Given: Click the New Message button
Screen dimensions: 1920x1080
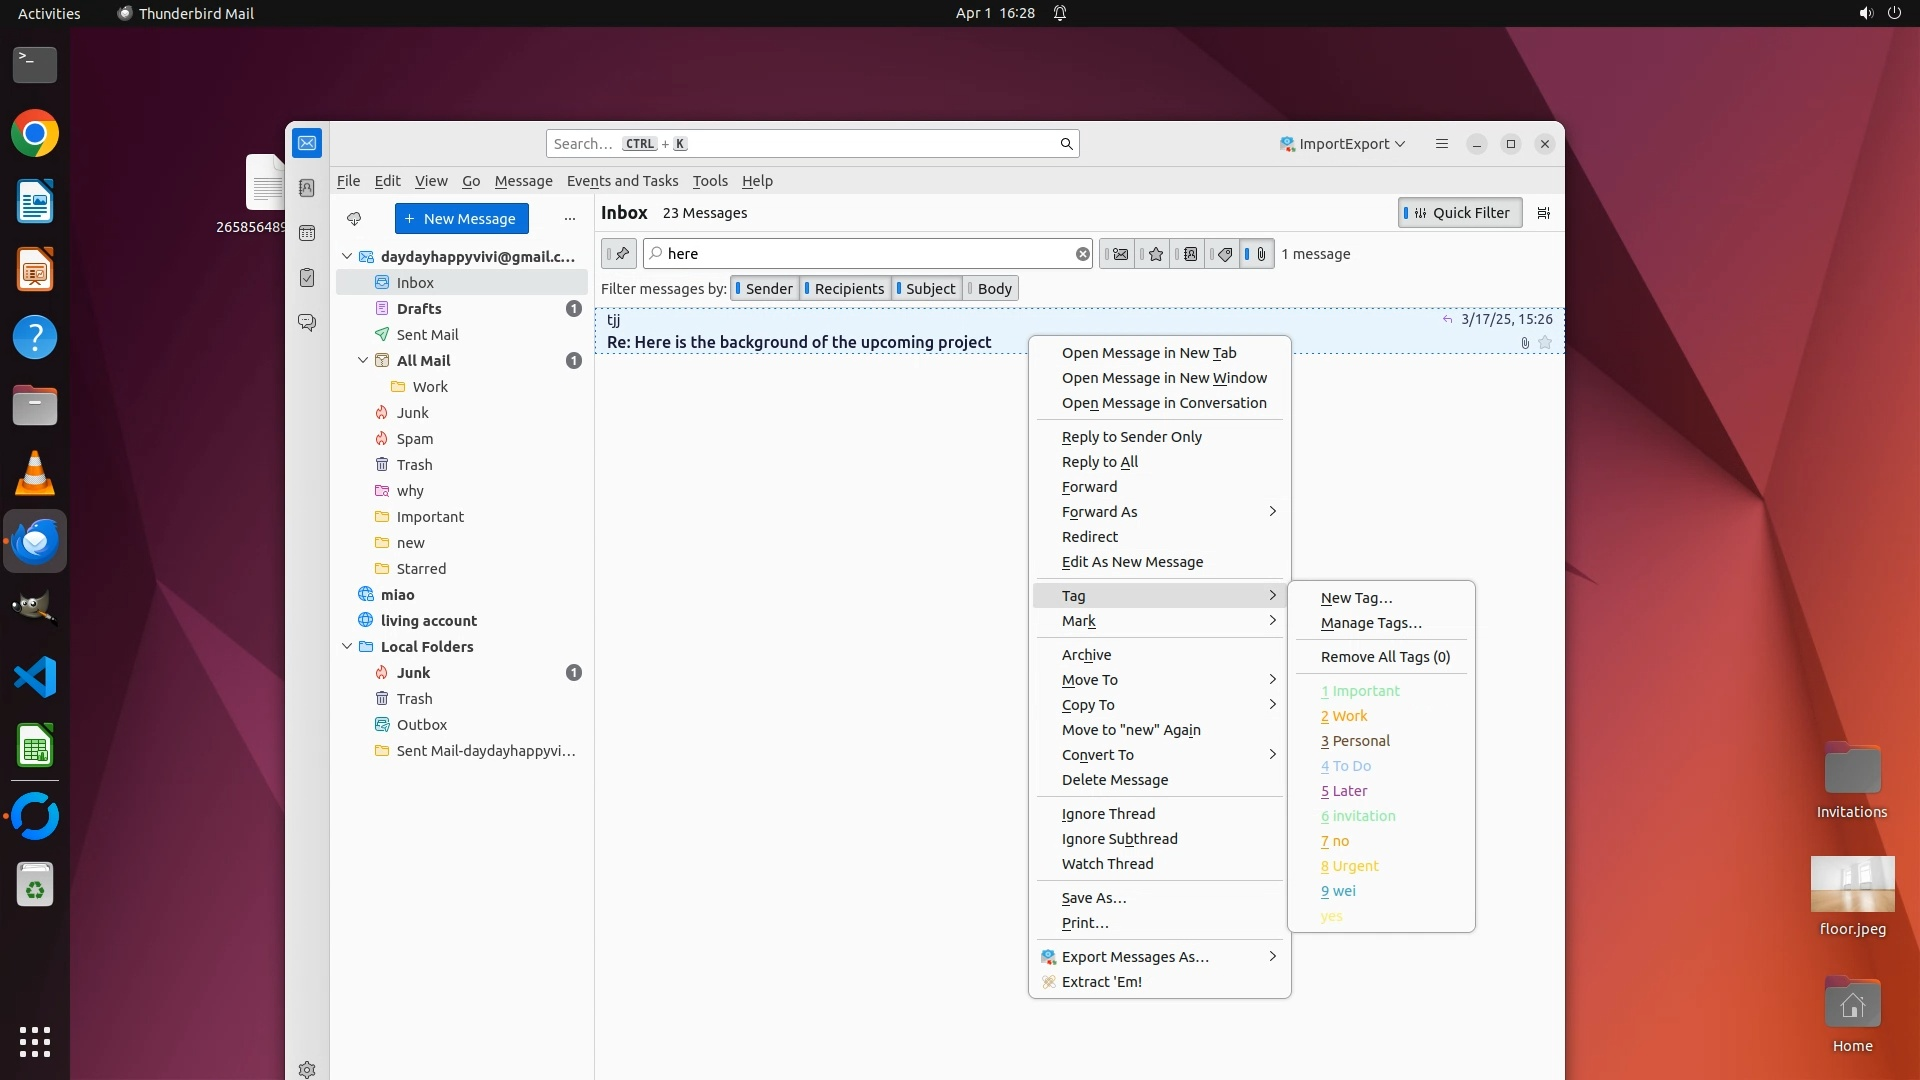Looking at the screenshot, I should (x=461, y=219).
